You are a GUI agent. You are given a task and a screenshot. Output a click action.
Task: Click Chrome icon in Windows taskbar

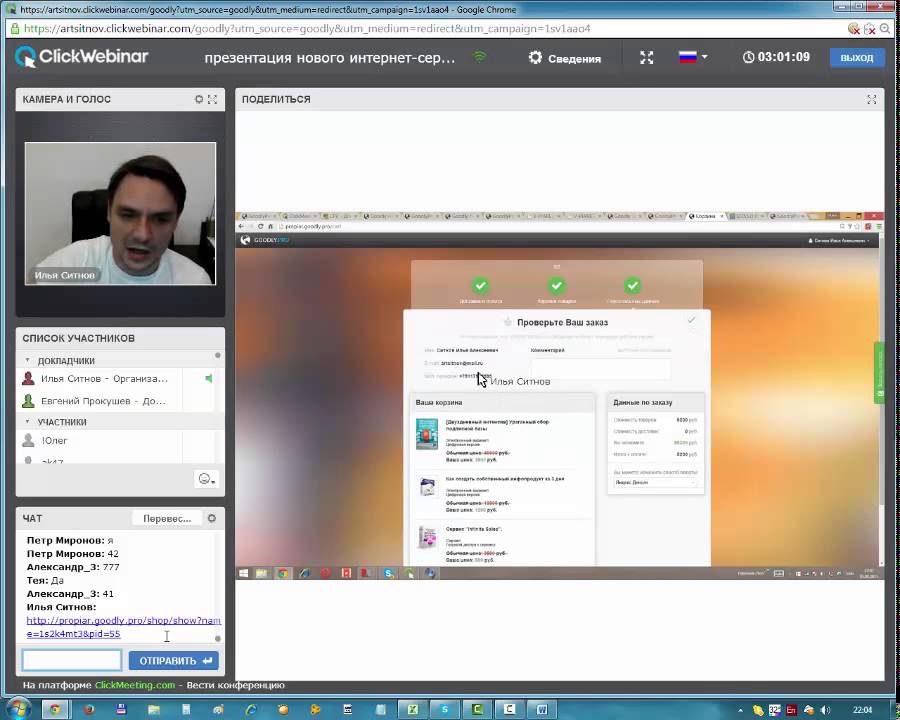pyautogui.click(x=55, y=709)
